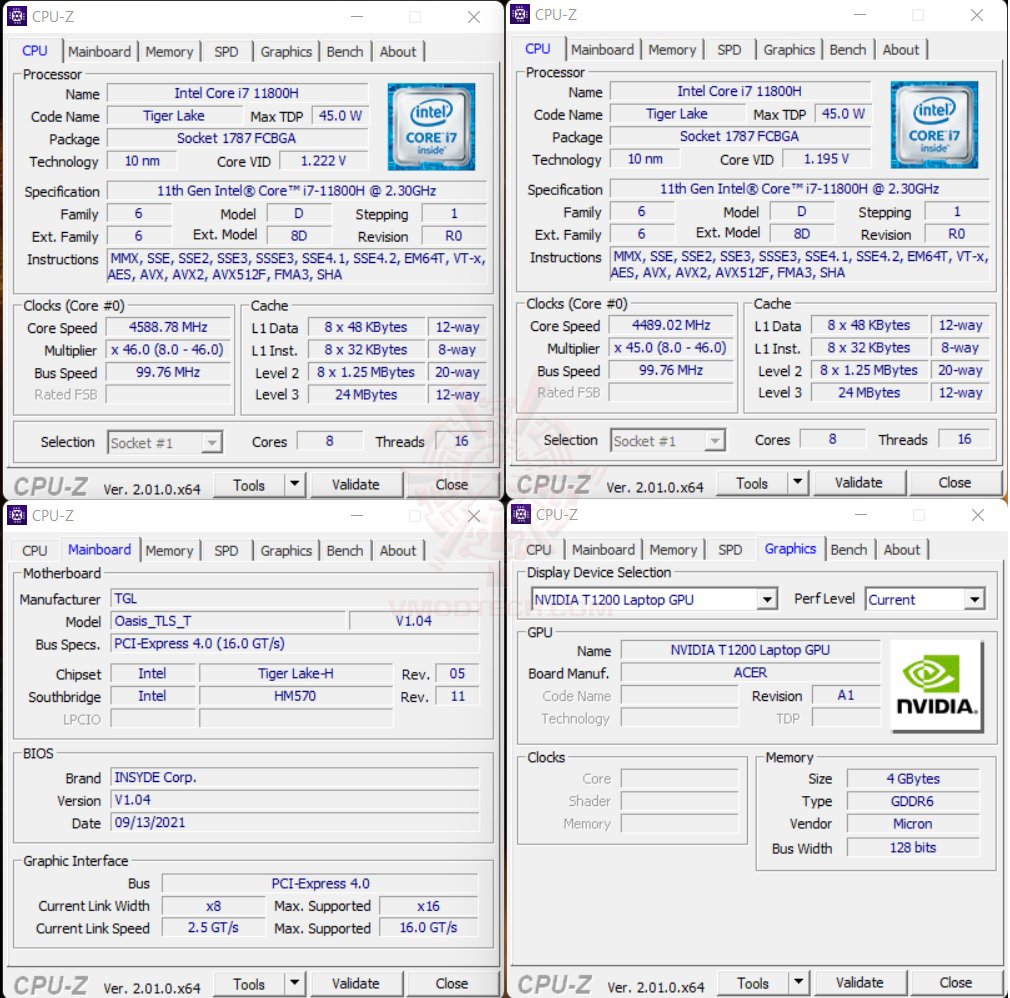Open About tab in Graphics window
Image resolution: width=1010 pixels, height=998 pixels.
[902, 550]
